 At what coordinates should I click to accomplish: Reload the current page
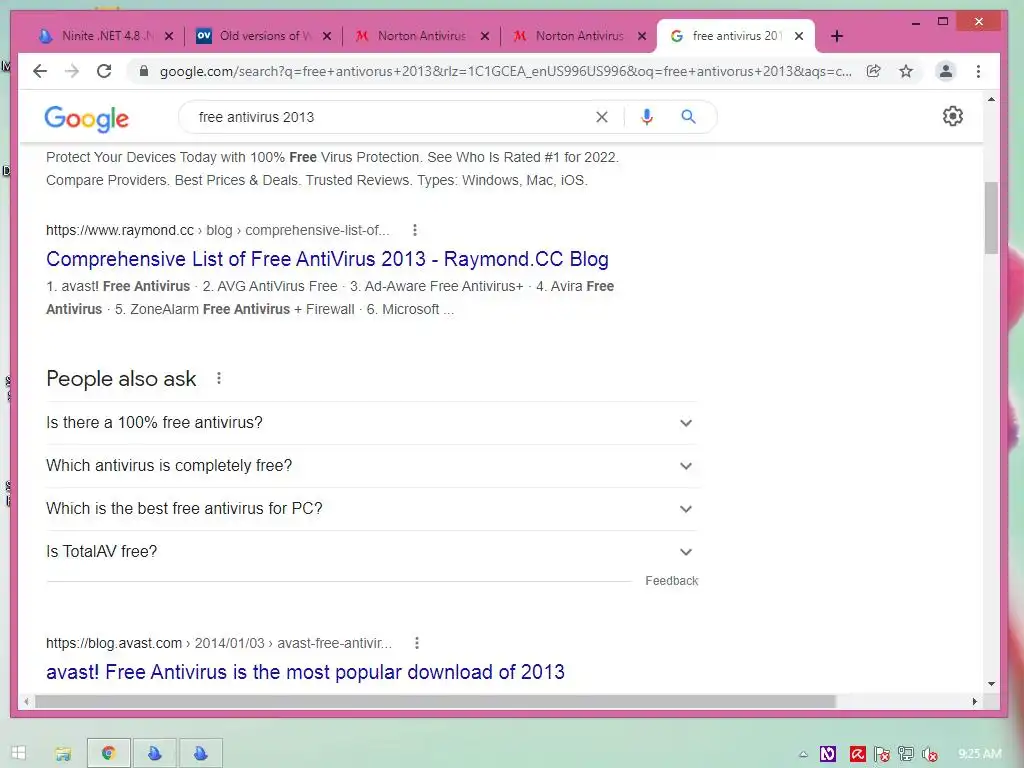104,71
